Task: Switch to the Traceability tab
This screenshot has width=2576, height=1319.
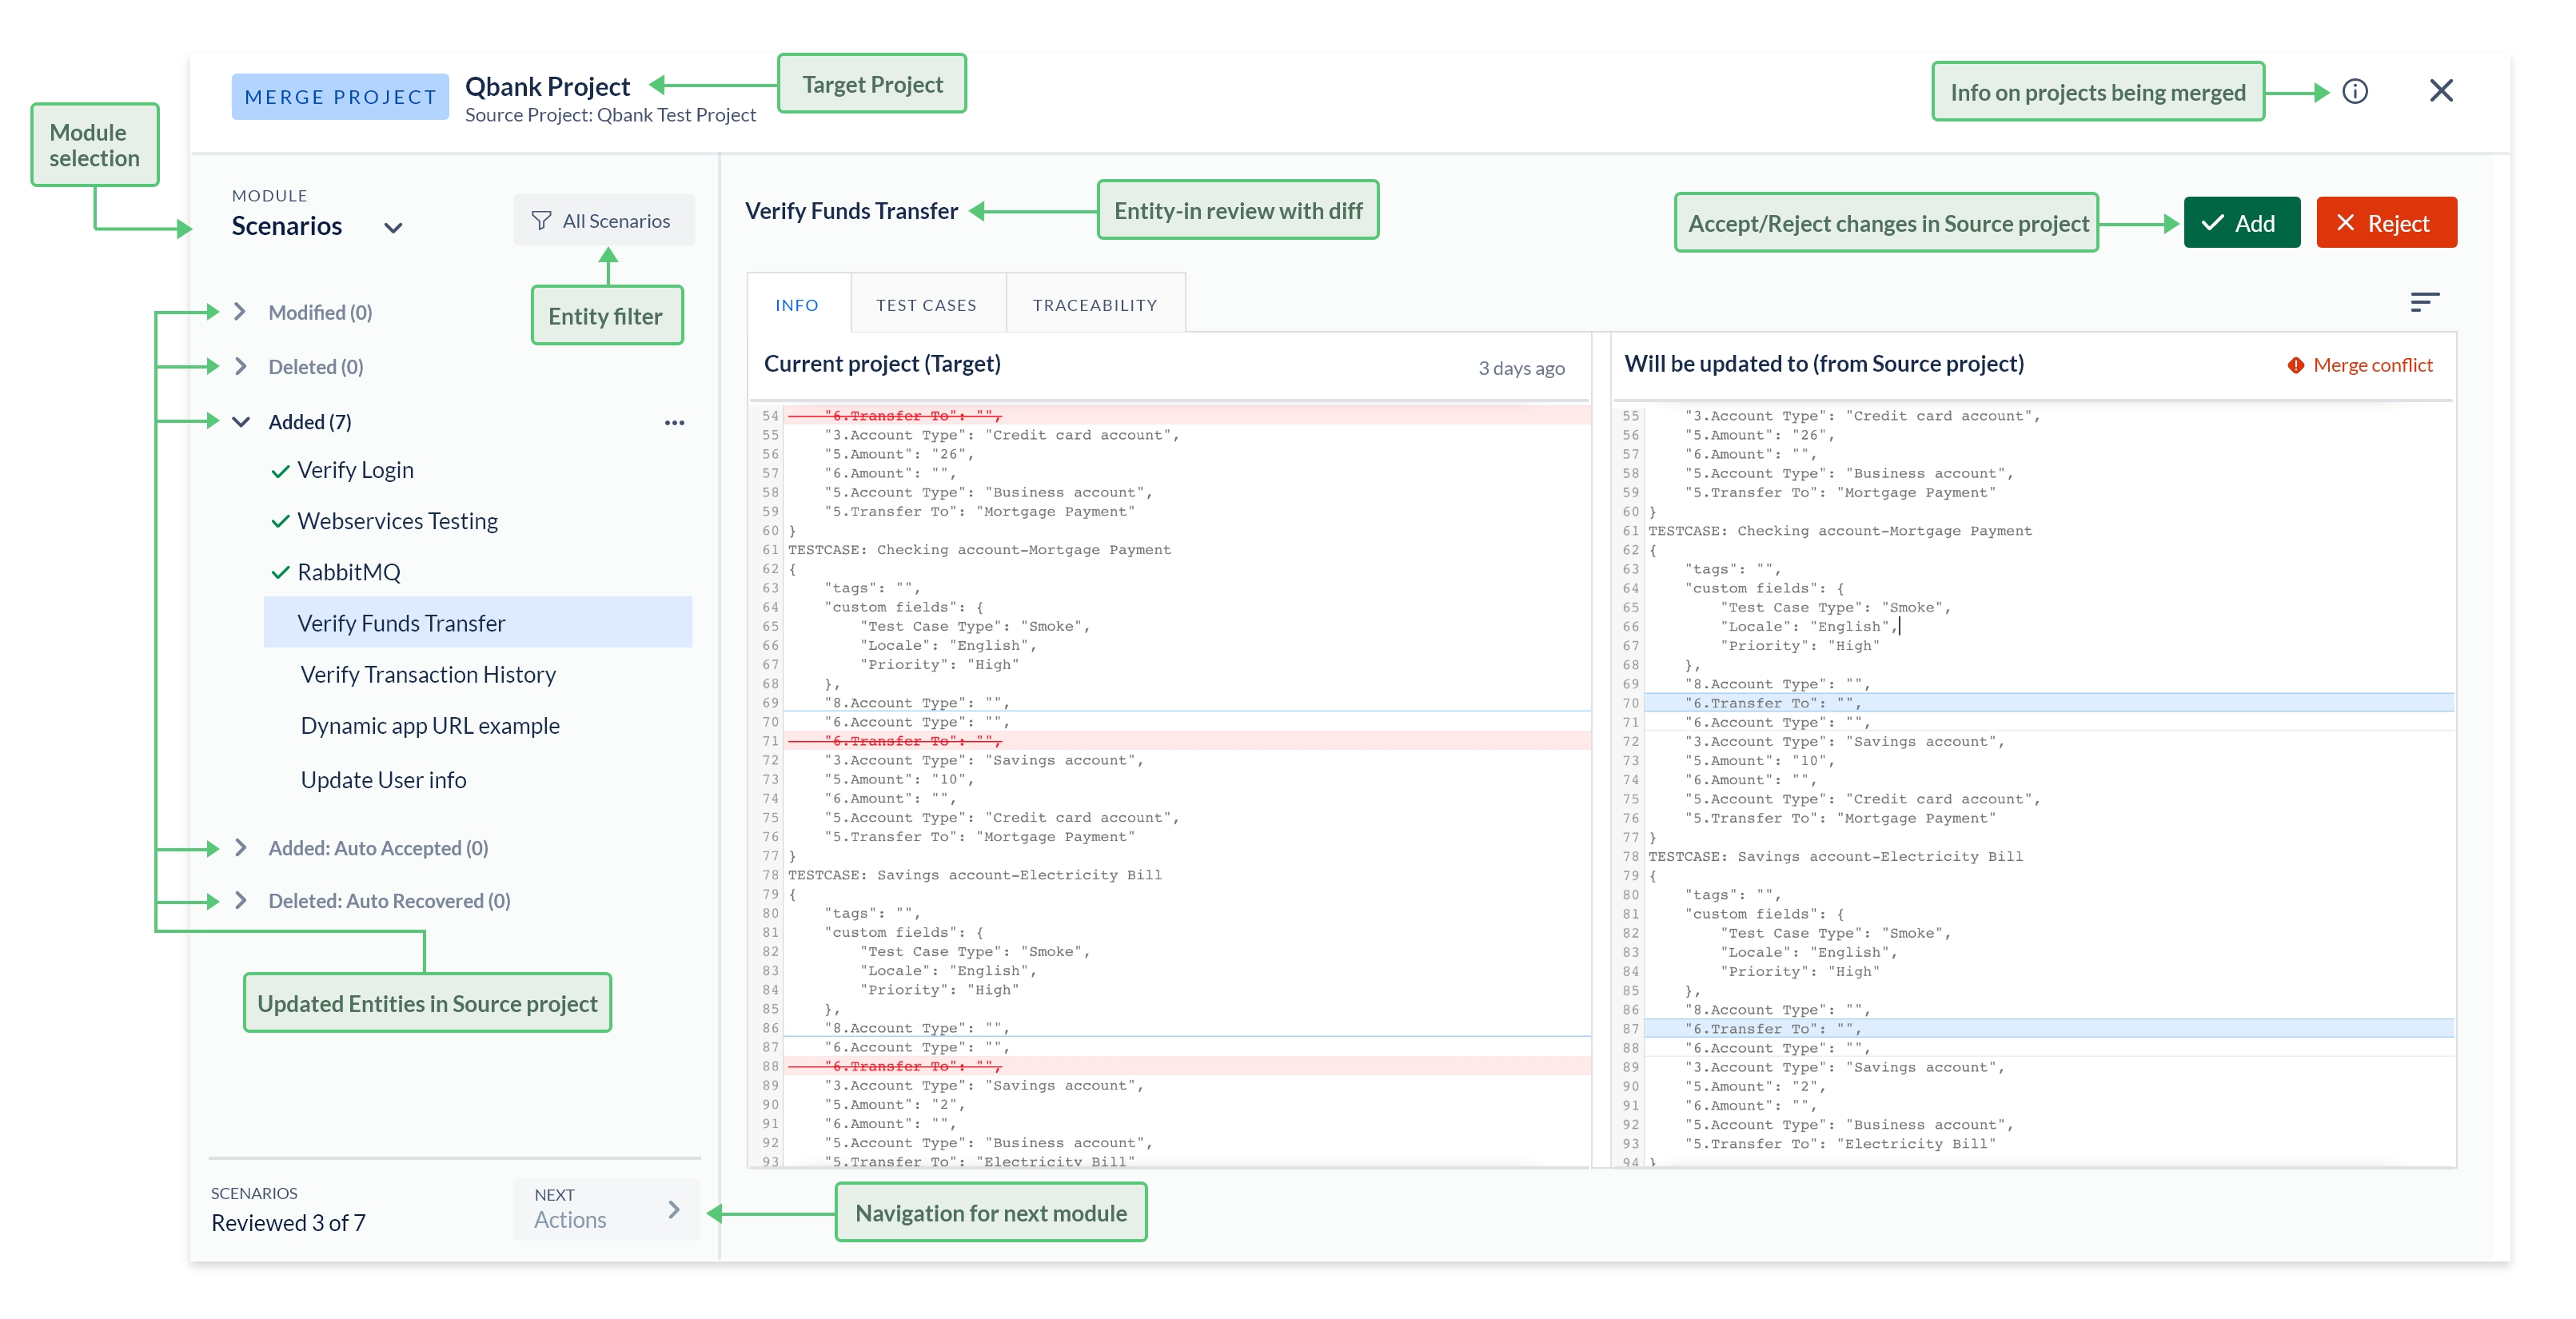Action: [x=1095, y=305]
